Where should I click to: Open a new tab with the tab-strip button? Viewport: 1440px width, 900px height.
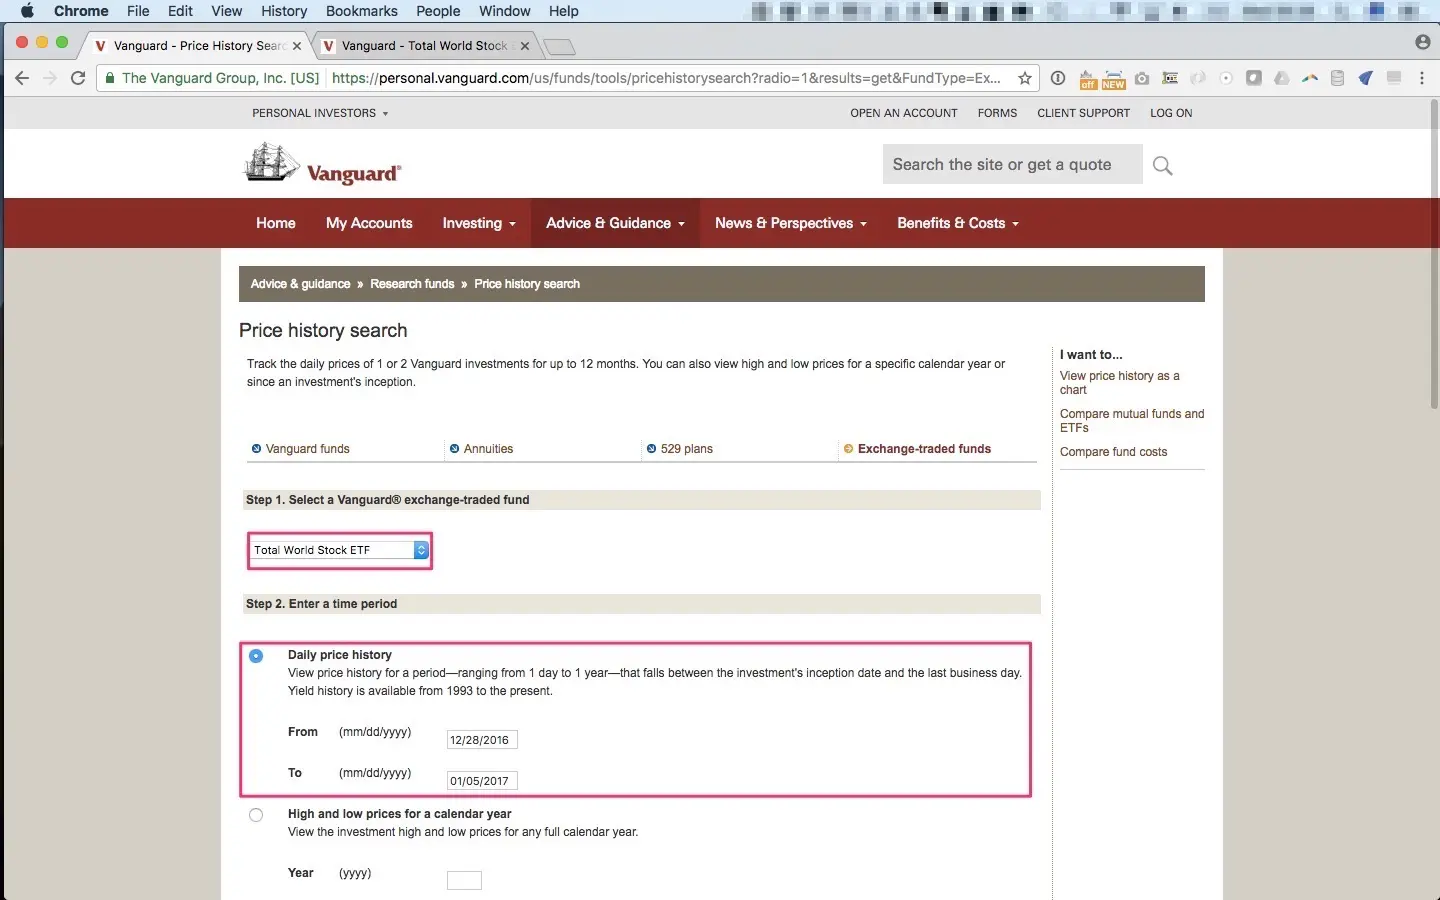click(x=560, y=46)
